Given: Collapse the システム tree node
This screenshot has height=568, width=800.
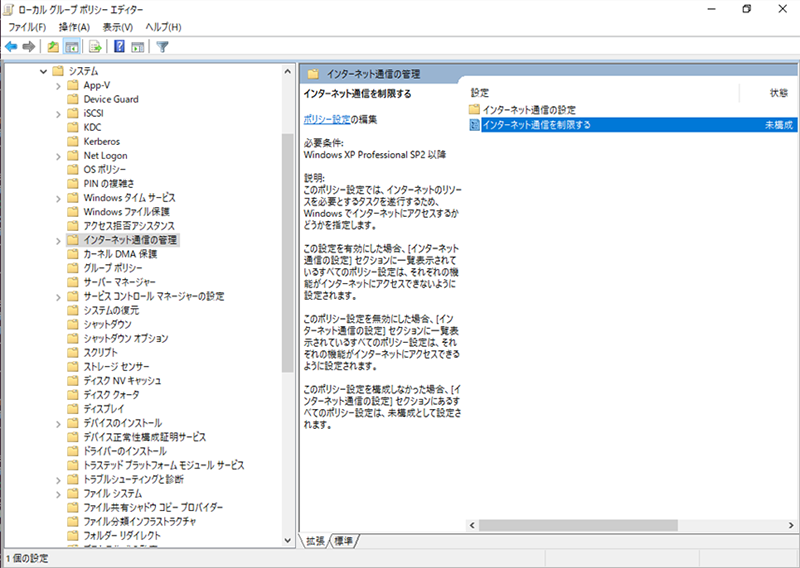Looking at the screenshot, I should (43, 71).
